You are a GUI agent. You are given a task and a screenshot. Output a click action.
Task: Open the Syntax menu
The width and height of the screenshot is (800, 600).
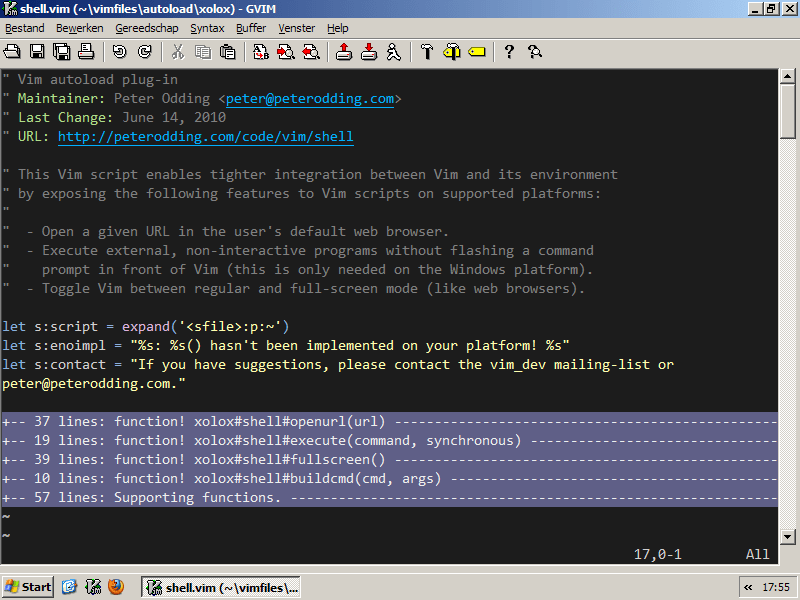click(207, 28)
